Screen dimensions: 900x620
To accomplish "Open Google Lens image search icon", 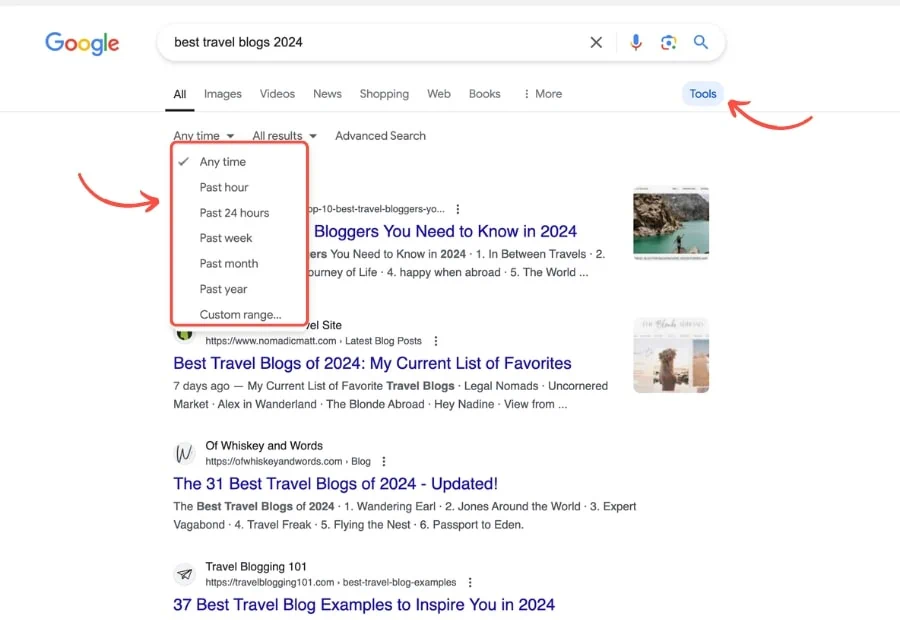I will click(x=668, y=42).
